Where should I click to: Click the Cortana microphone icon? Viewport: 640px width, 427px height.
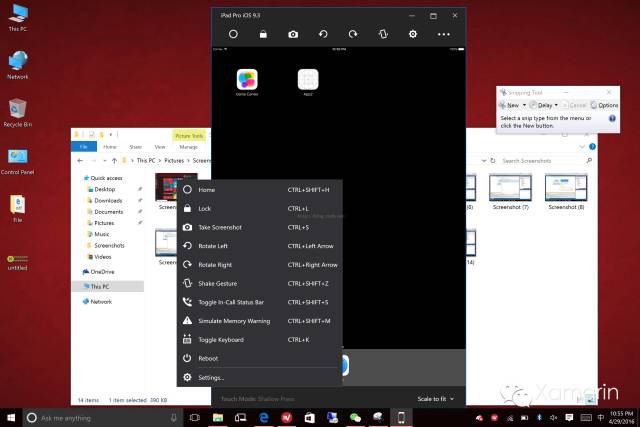point(173,418)
